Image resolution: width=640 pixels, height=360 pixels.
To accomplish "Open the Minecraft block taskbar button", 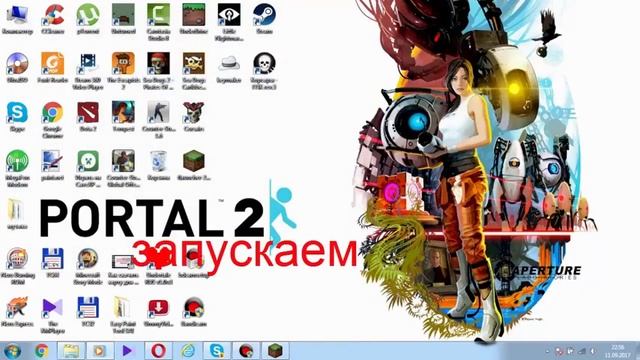I will coord(275,351).
